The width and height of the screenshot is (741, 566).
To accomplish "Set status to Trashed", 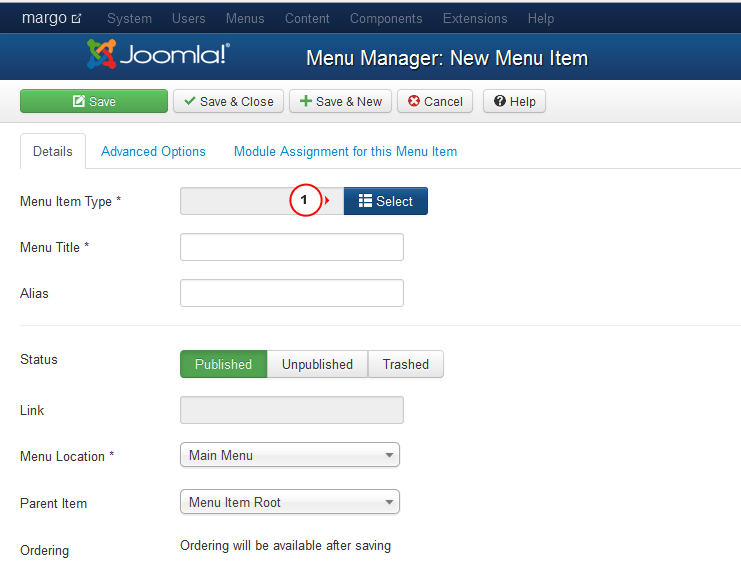I will [x=405, y=364].
